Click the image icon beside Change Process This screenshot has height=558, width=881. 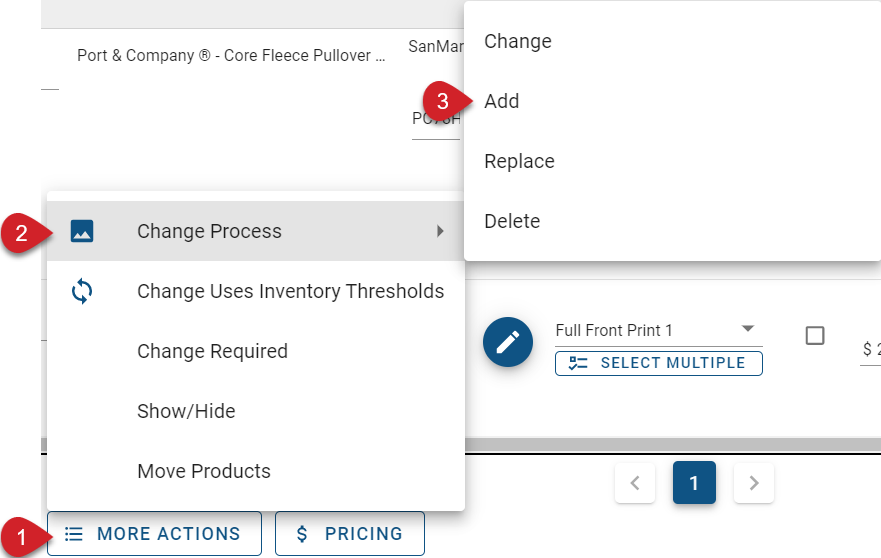coord(82,231)
